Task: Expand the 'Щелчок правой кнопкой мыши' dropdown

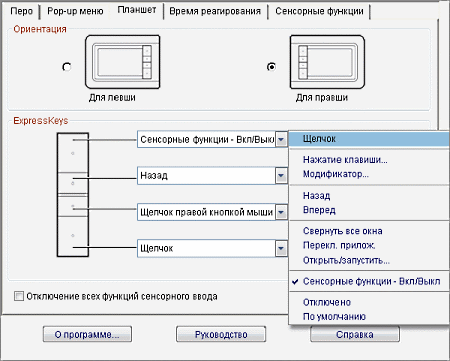Action: (x=281, y=212)
